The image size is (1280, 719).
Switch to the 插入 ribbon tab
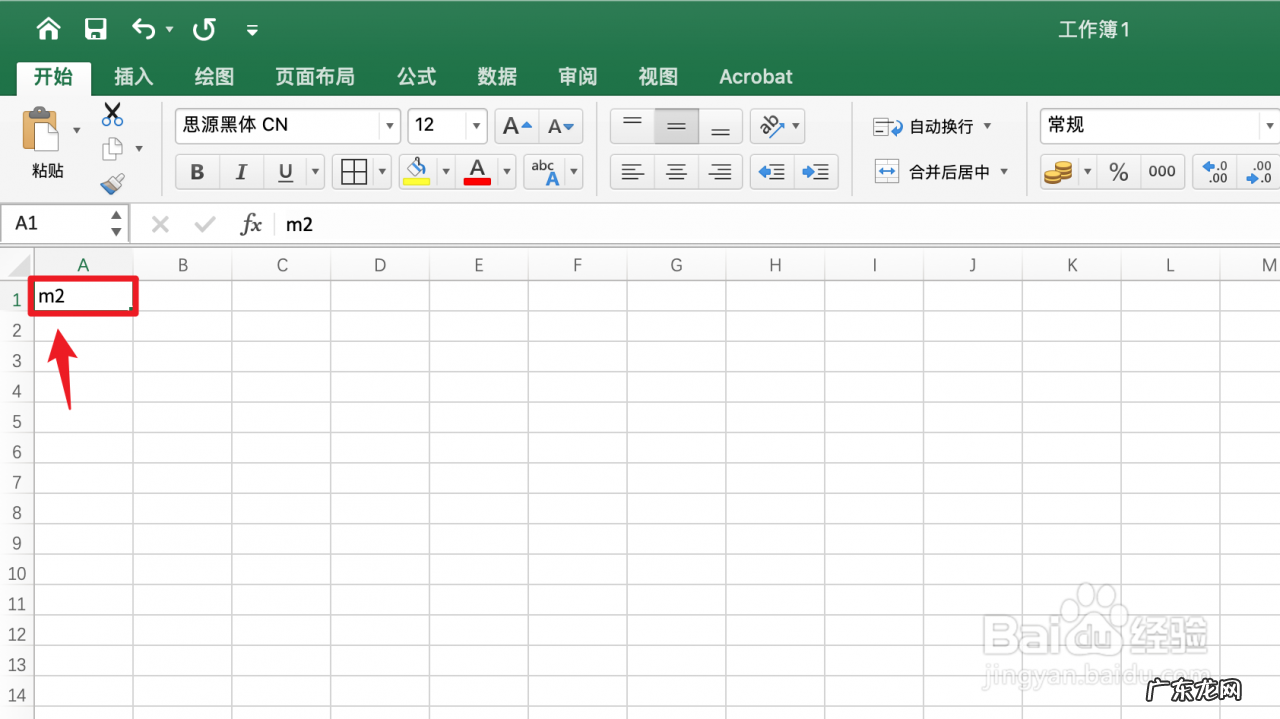(x=133, y=76)
